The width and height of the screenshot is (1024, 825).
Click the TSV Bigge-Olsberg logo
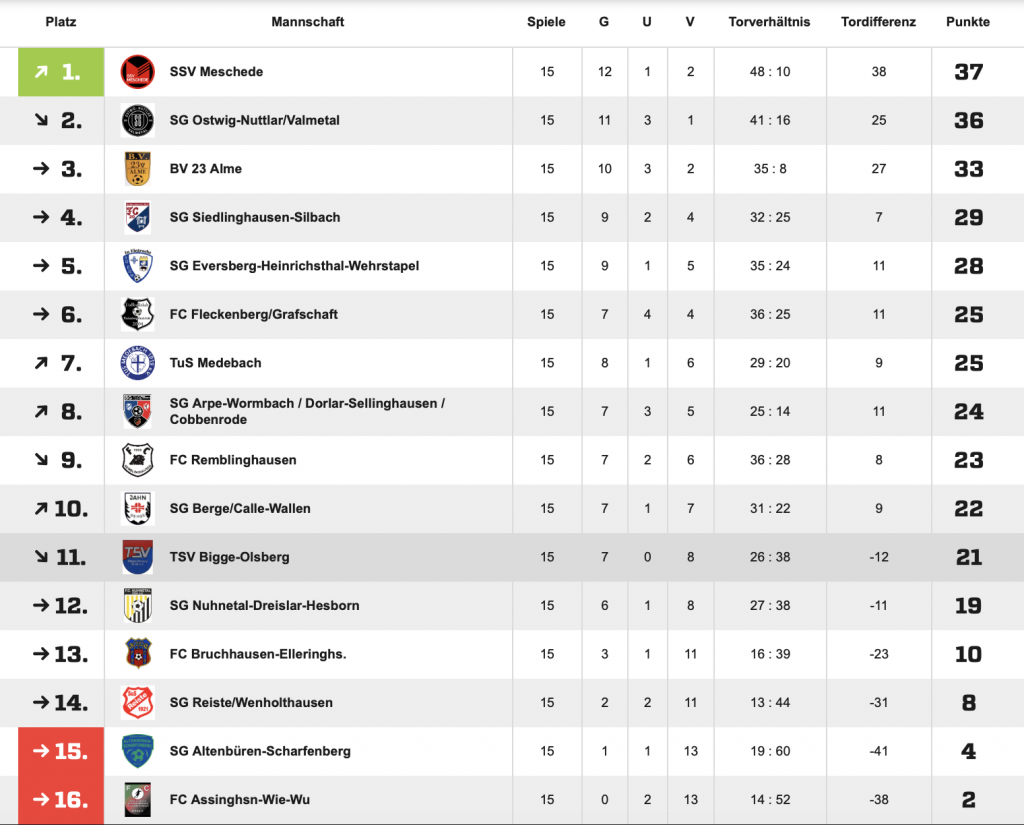(x=137, y=557)
